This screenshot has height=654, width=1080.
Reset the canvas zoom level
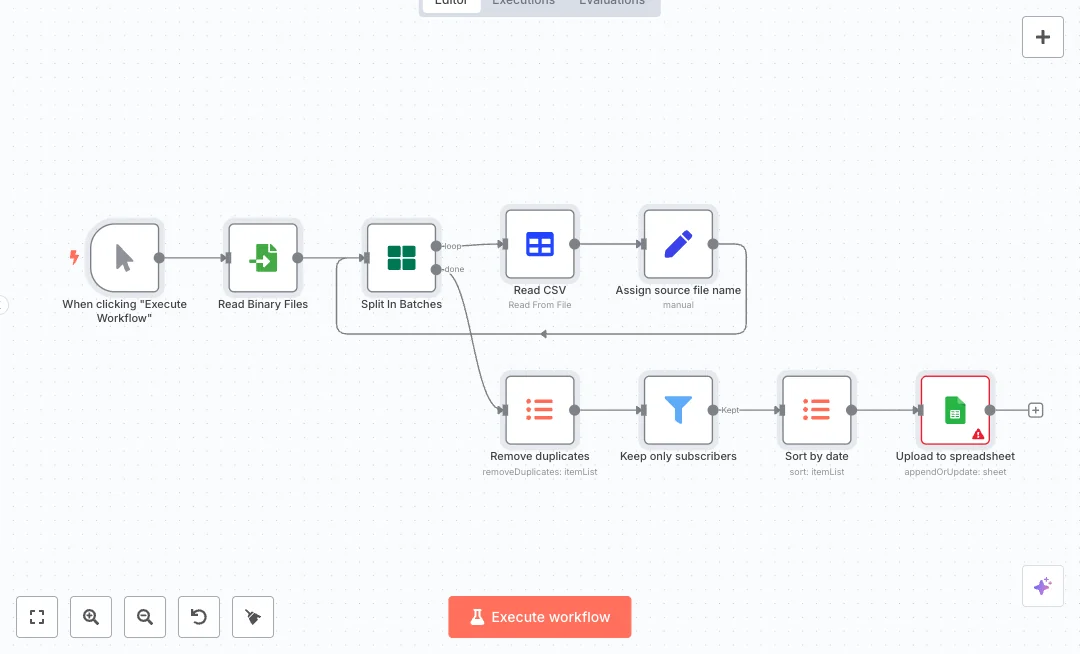[199, 617]
